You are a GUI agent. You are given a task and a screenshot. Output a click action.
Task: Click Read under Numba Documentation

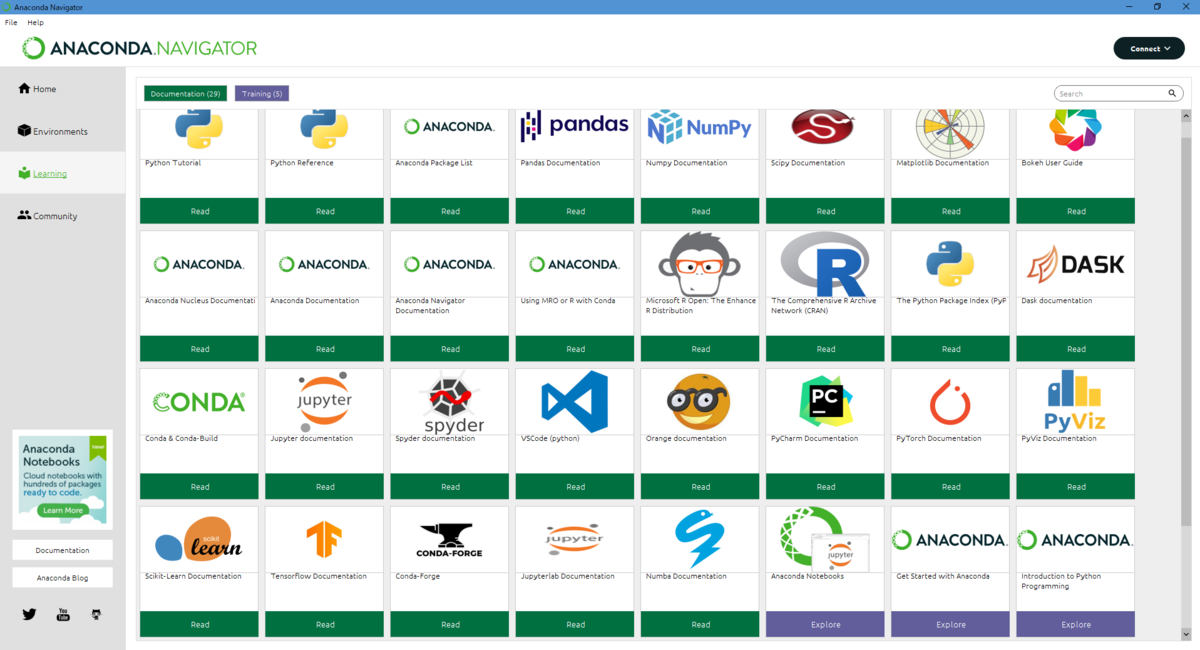700,624
